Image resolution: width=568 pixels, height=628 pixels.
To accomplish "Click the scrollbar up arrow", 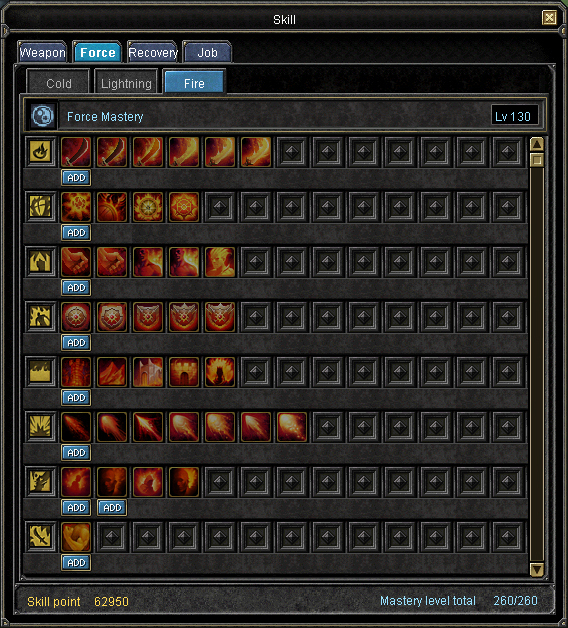I will click(537, 144).
